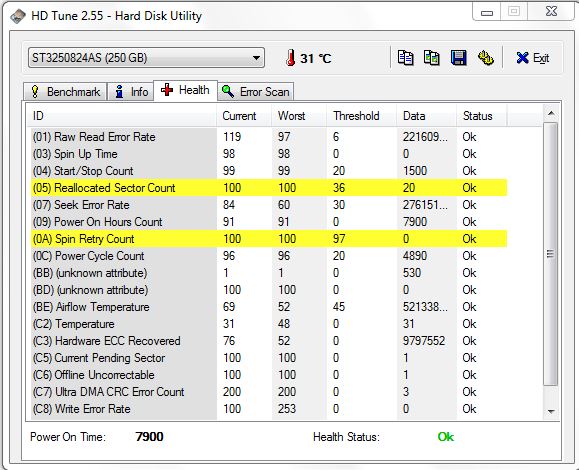This screenshot has height=470, width=579.
Task: Select the Health tab
Action: [185, 90]
